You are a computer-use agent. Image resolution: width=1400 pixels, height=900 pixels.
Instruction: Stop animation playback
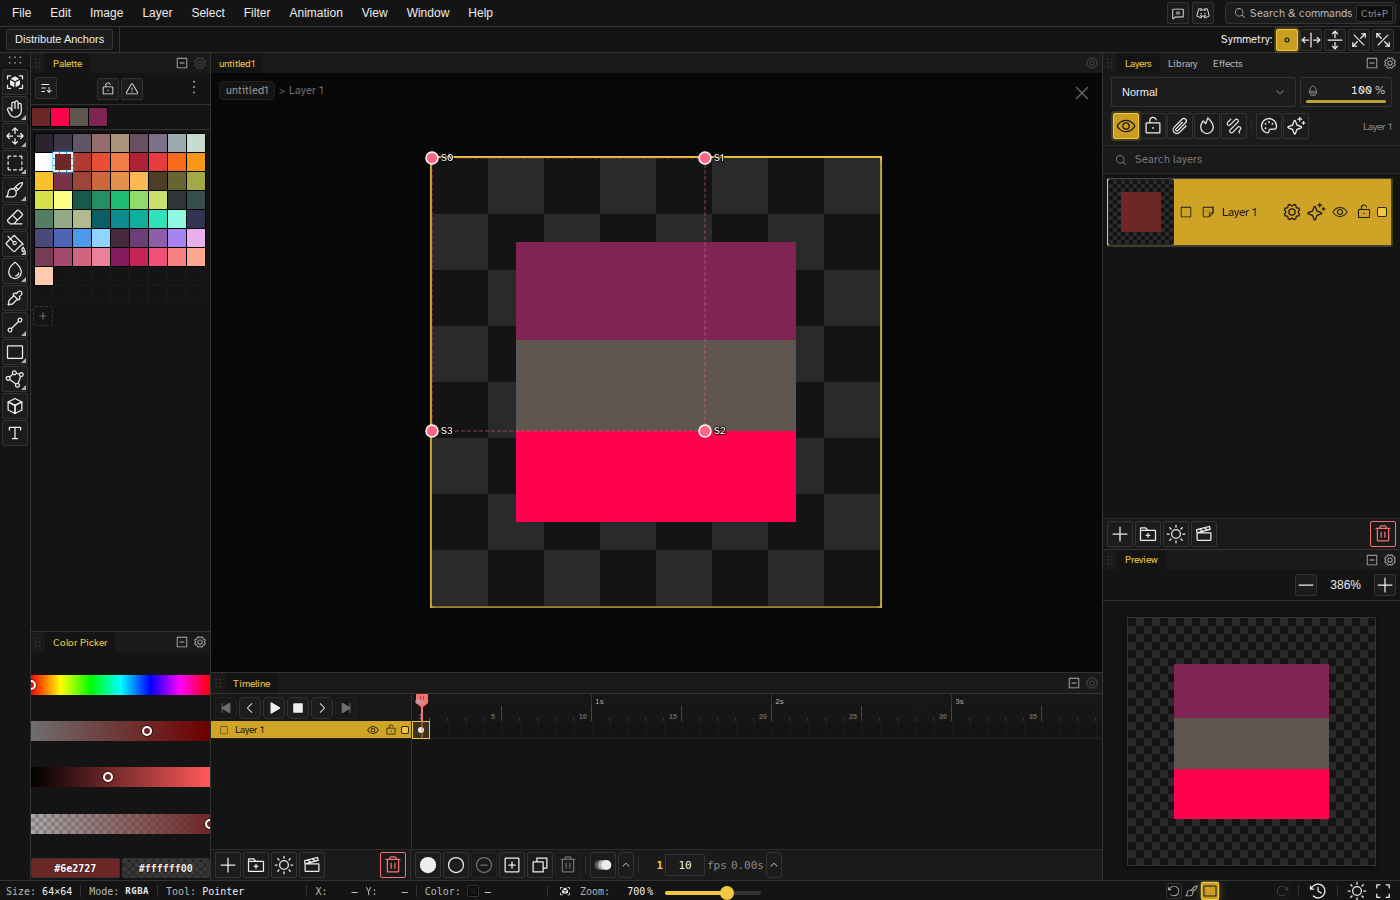(x=298, y=708)
